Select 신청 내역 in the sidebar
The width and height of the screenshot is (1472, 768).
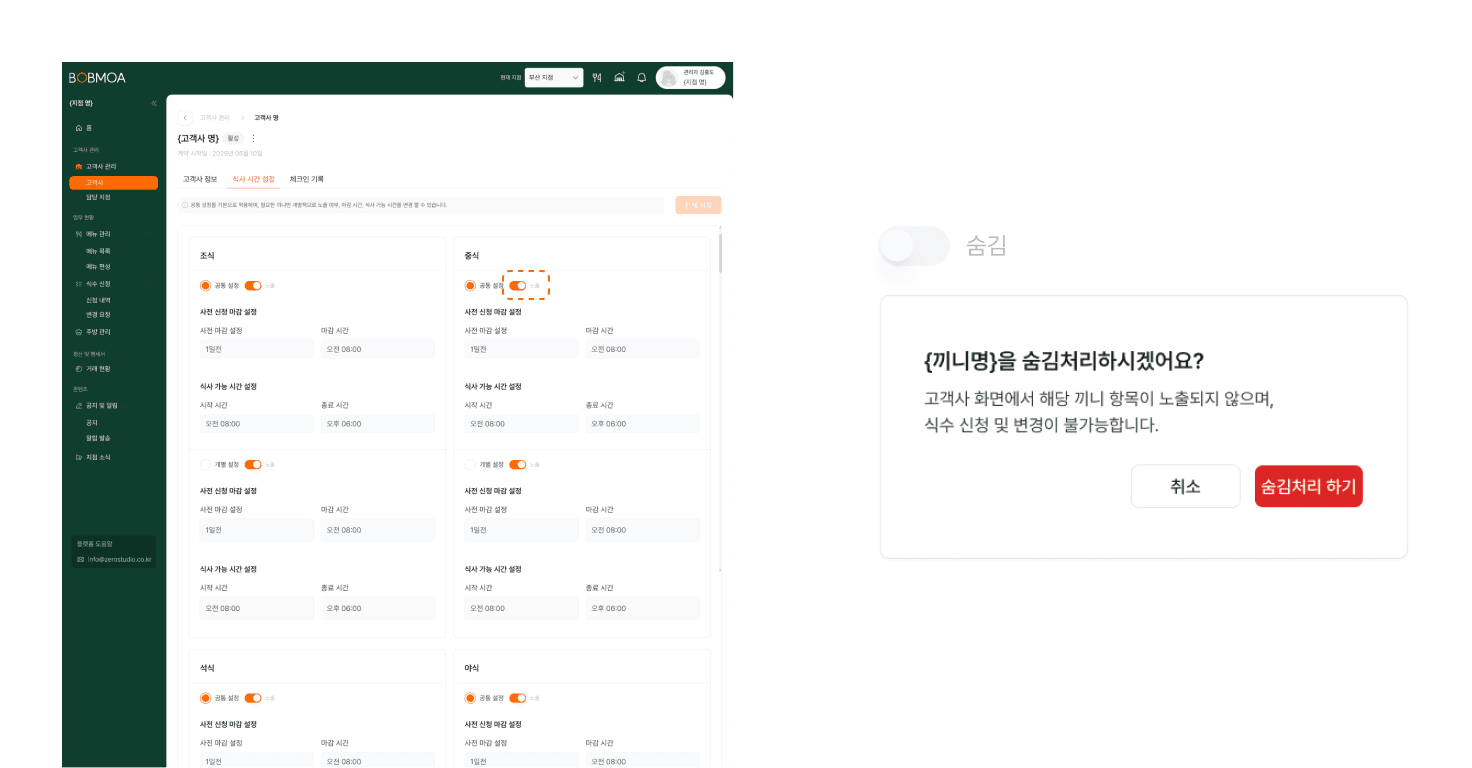tap(98, 300)
